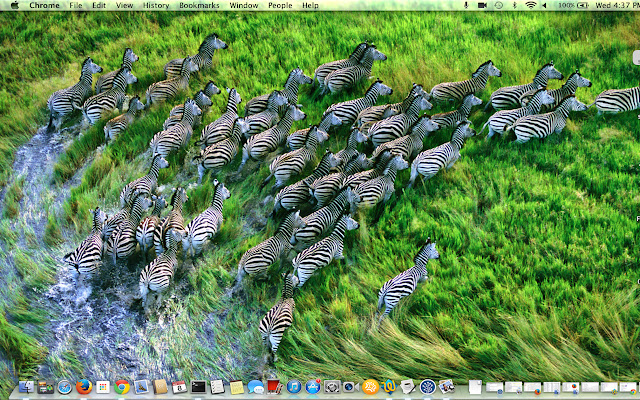This screenshot has width=640, height=400.
Task: Open Finder from the Dock
Action: 27,387
